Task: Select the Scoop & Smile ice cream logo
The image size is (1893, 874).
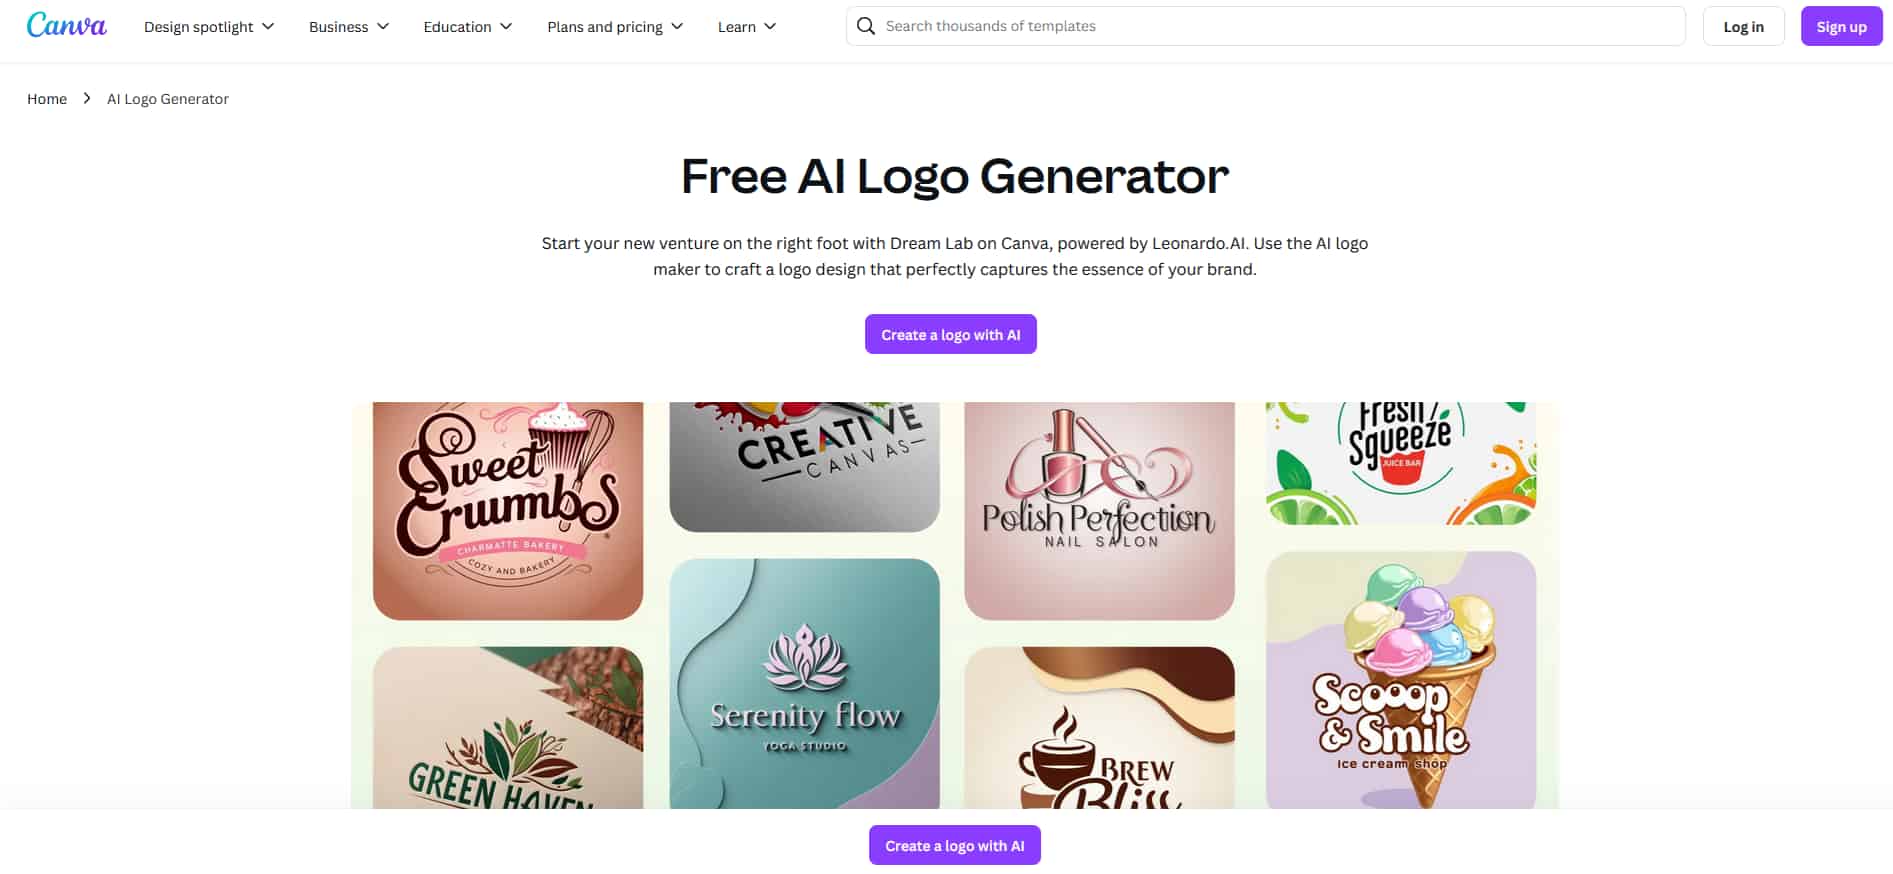Action: [1400, 680]
